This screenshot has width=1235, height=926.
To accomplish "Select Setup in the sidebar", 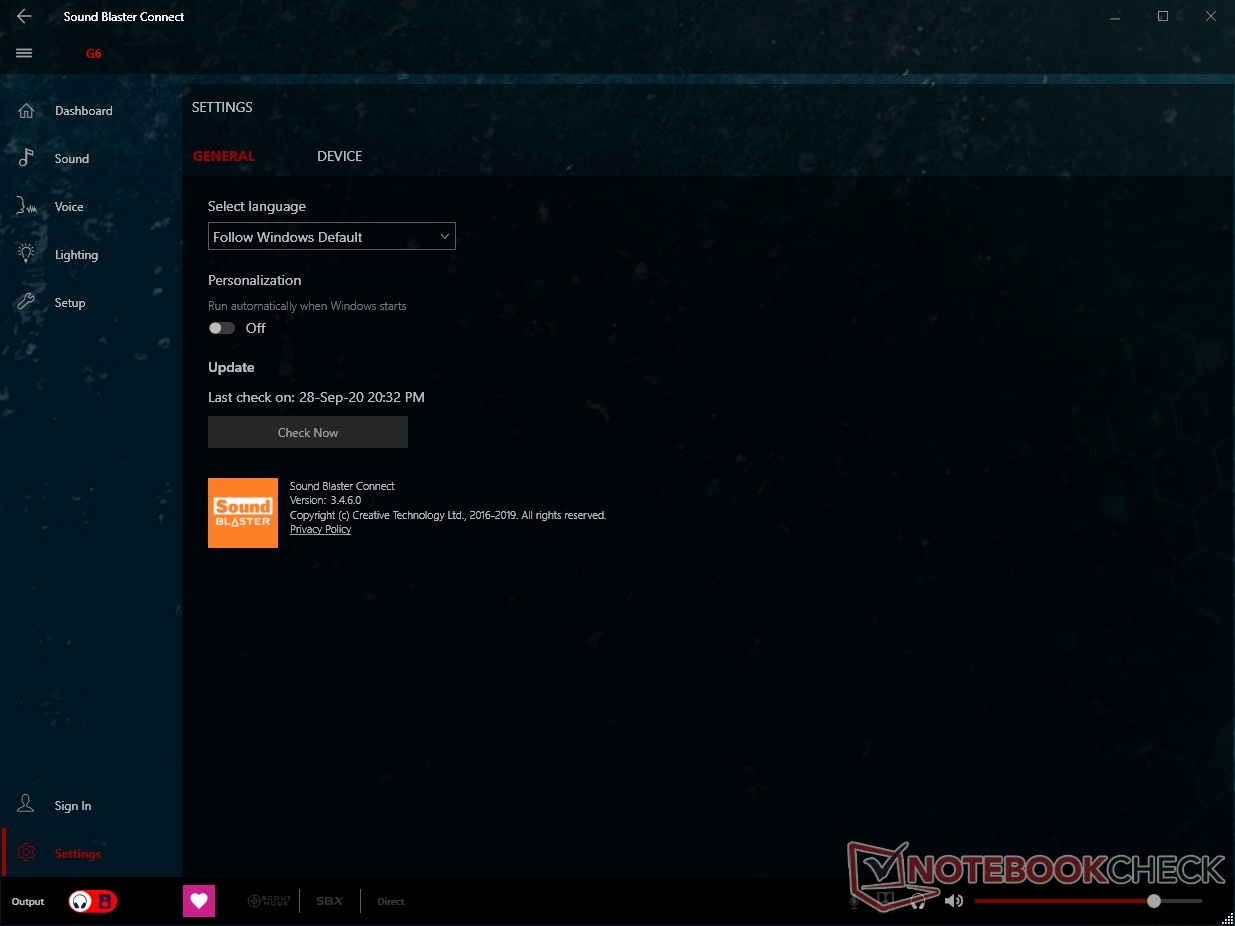I will pyautogui.click(x=70, y=303).
